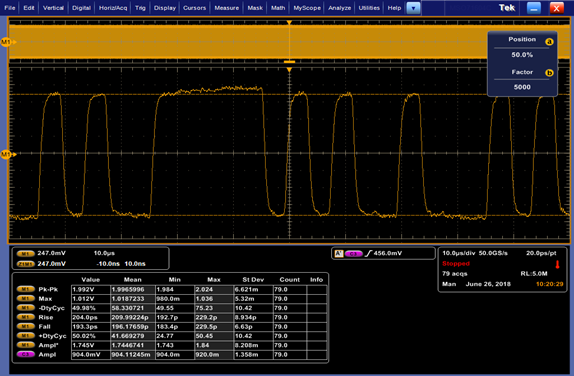Select the Factor knob 'b' indicator
Image resolution: width=574 pixels, height=376 pixels.
tap(549, 72)
